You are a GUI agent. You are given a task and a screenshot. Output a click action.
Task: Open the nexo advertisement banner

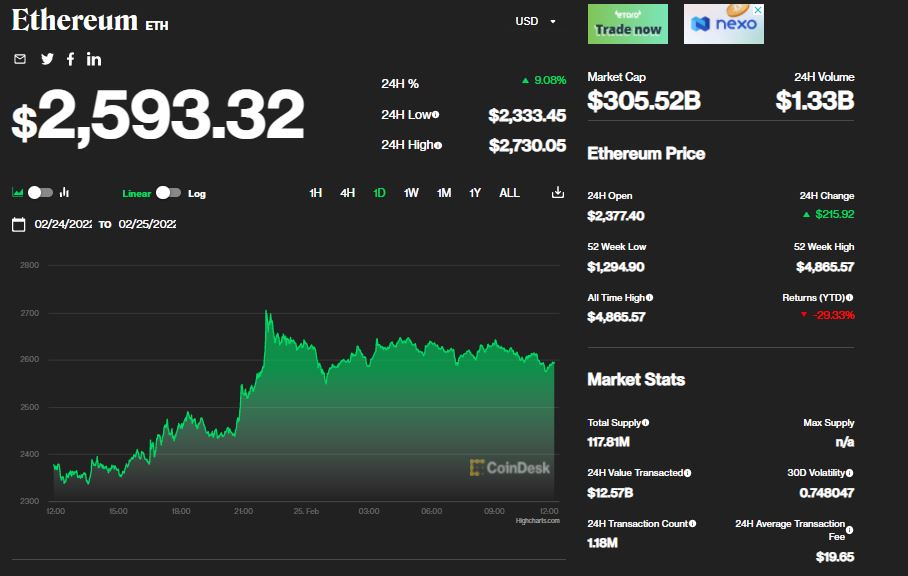click(x=724, y=24)
